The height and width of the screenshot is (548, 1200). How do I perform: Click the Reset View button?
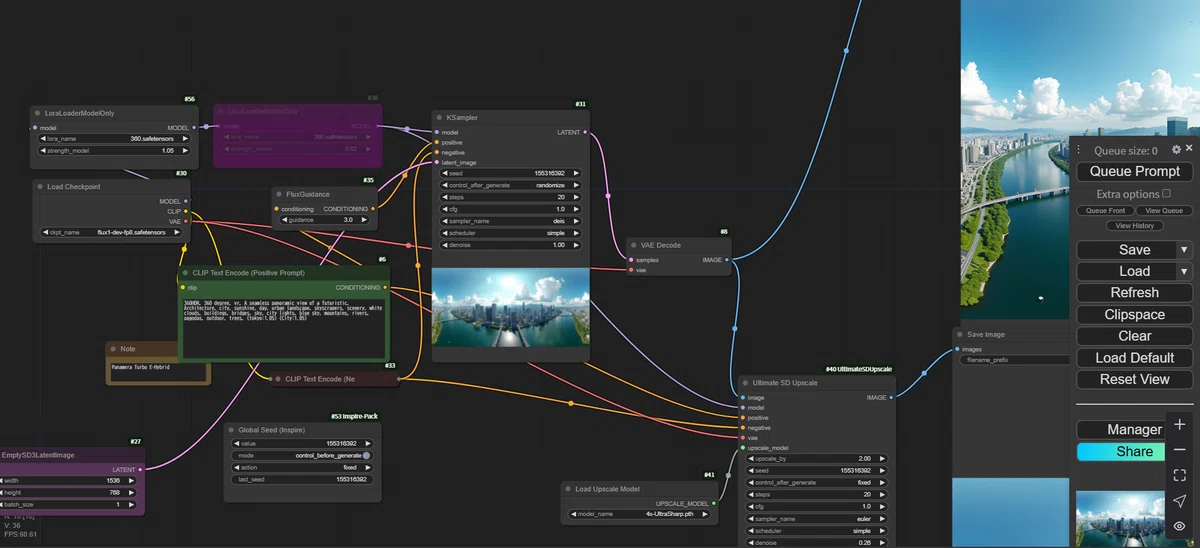pos(1134,379)
